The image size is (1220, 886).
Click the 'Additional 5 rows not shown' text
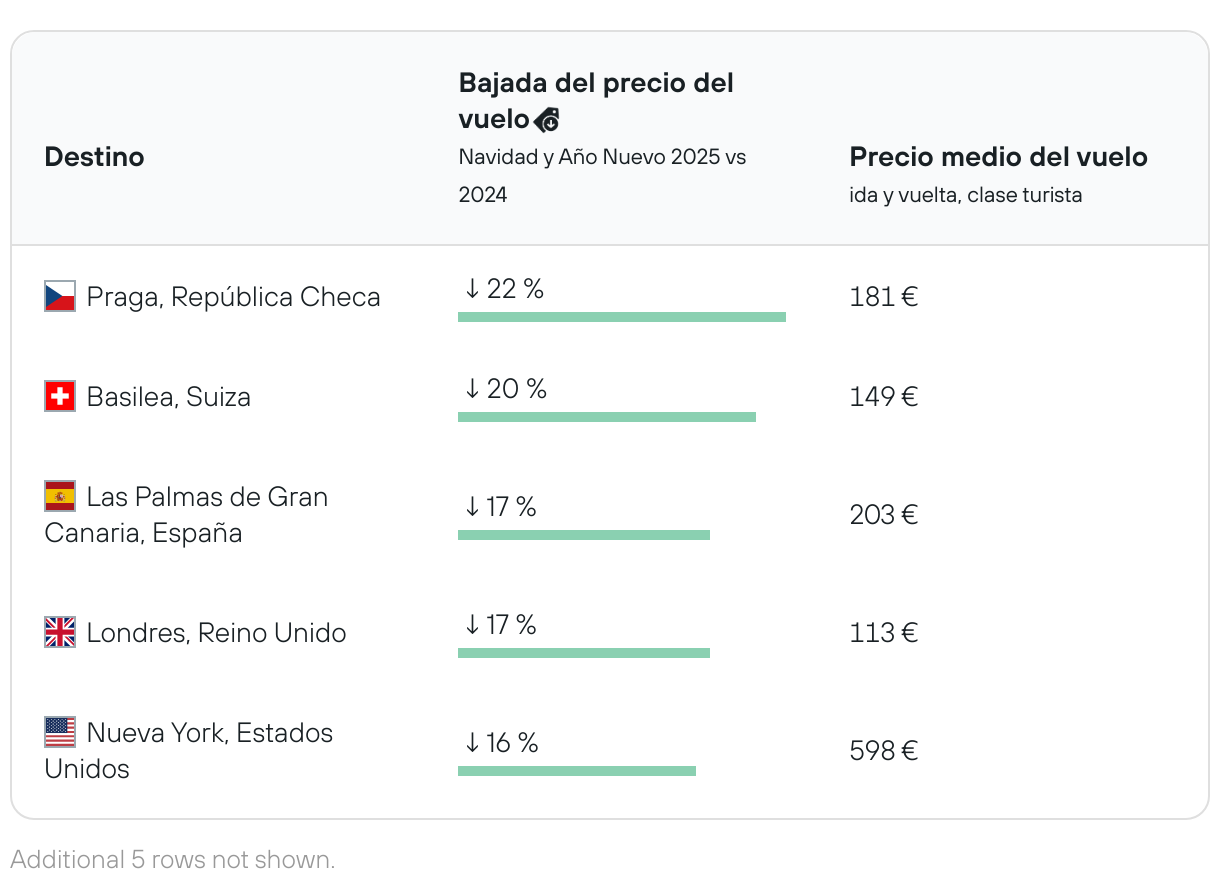click(x=172, y=859)
